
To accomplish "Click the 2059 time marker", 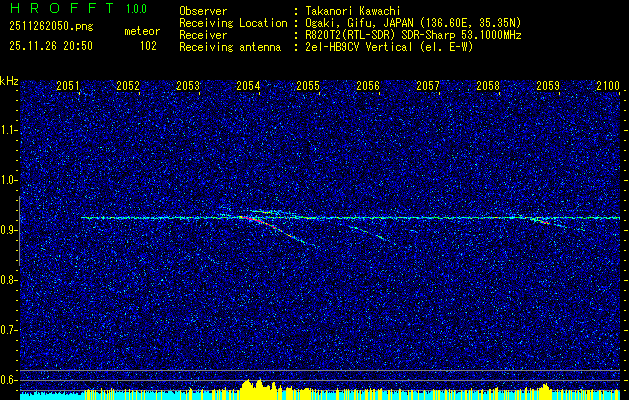I will click(x=548, y=86).
